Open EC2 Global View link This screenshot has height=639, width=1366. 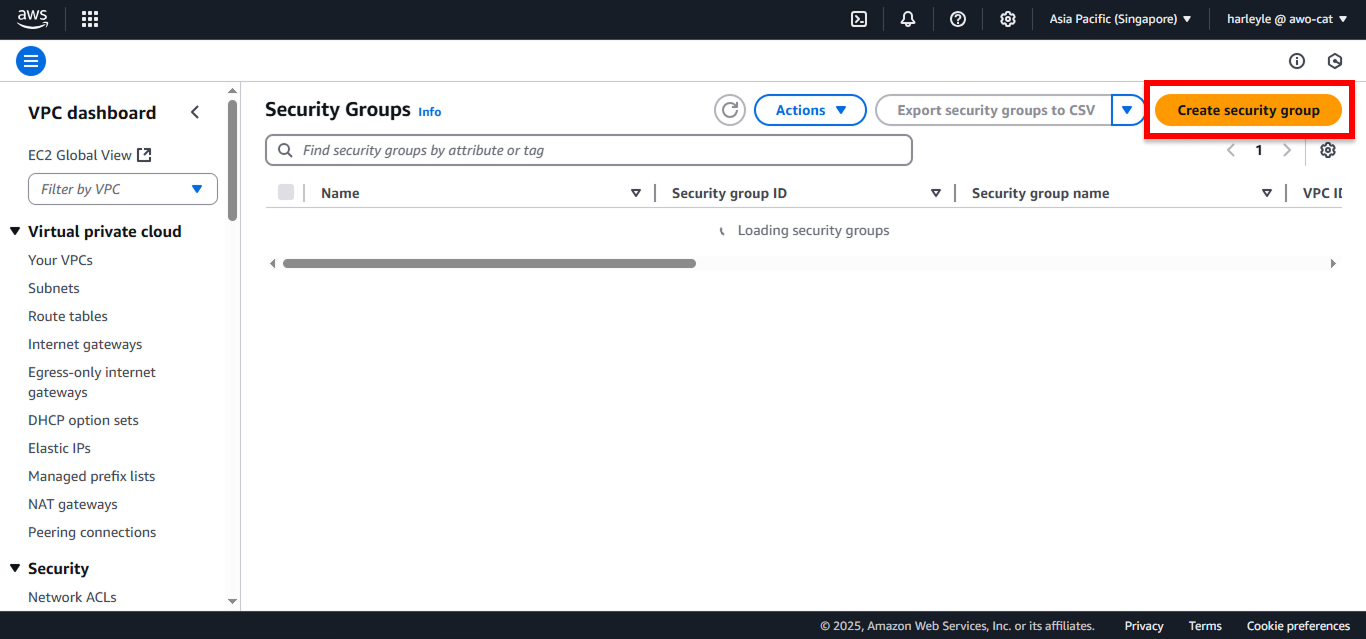coord(80,155)
